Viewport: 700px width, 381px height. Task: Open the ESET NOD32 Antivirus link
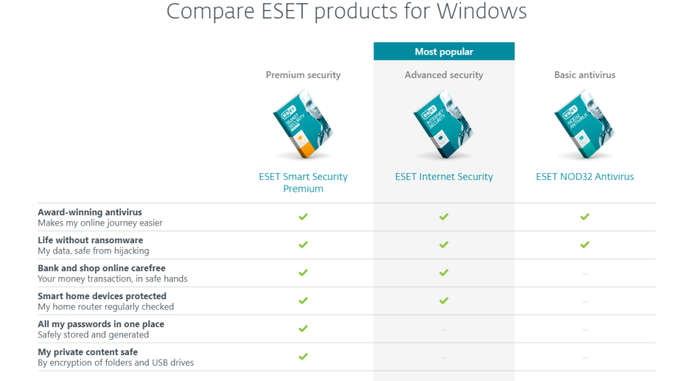pos(585,176)
